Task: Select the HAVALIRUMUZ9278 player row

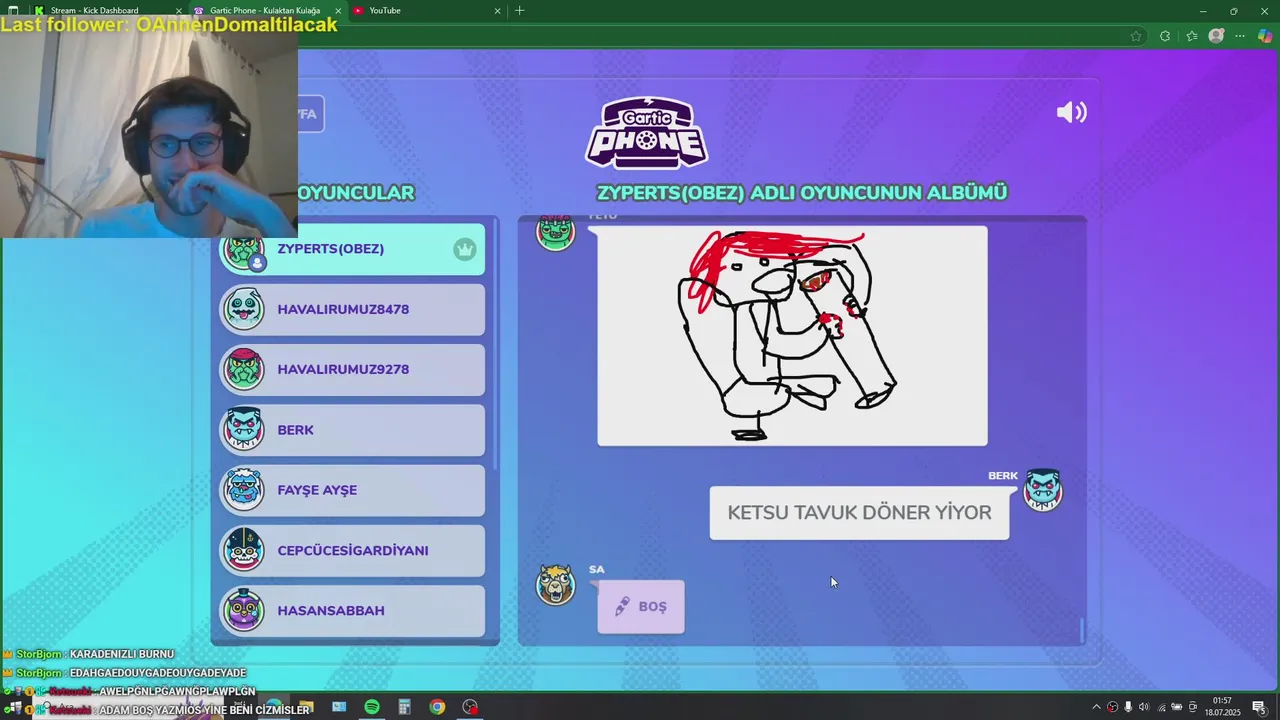Action: [352, 370]
